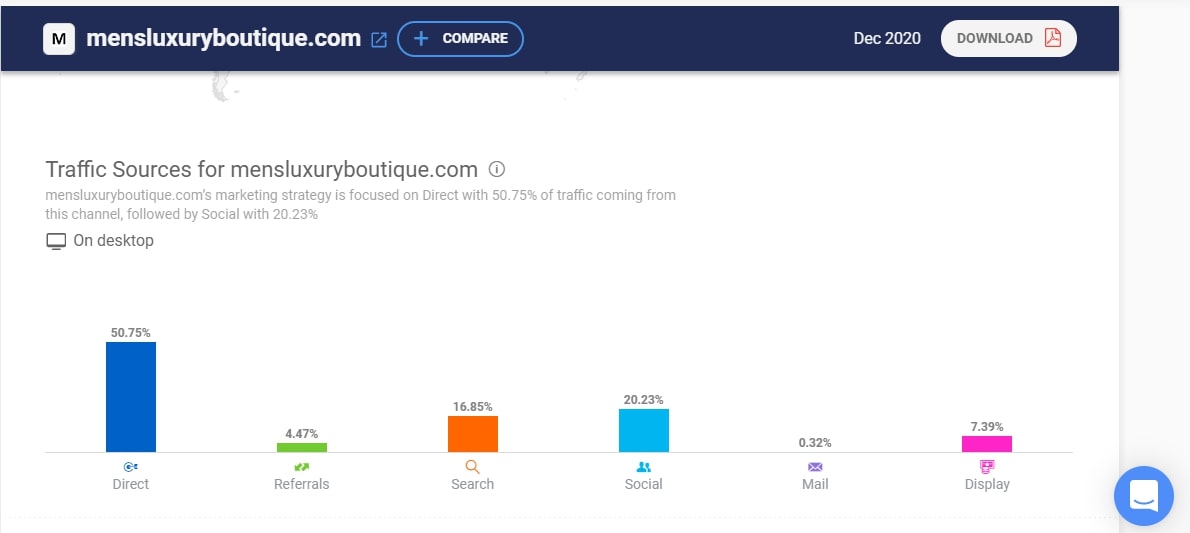Screen dimensions: 1190x533
Task: Click the info icon beside Traffic Sources
Action: [x=497, y=168]
